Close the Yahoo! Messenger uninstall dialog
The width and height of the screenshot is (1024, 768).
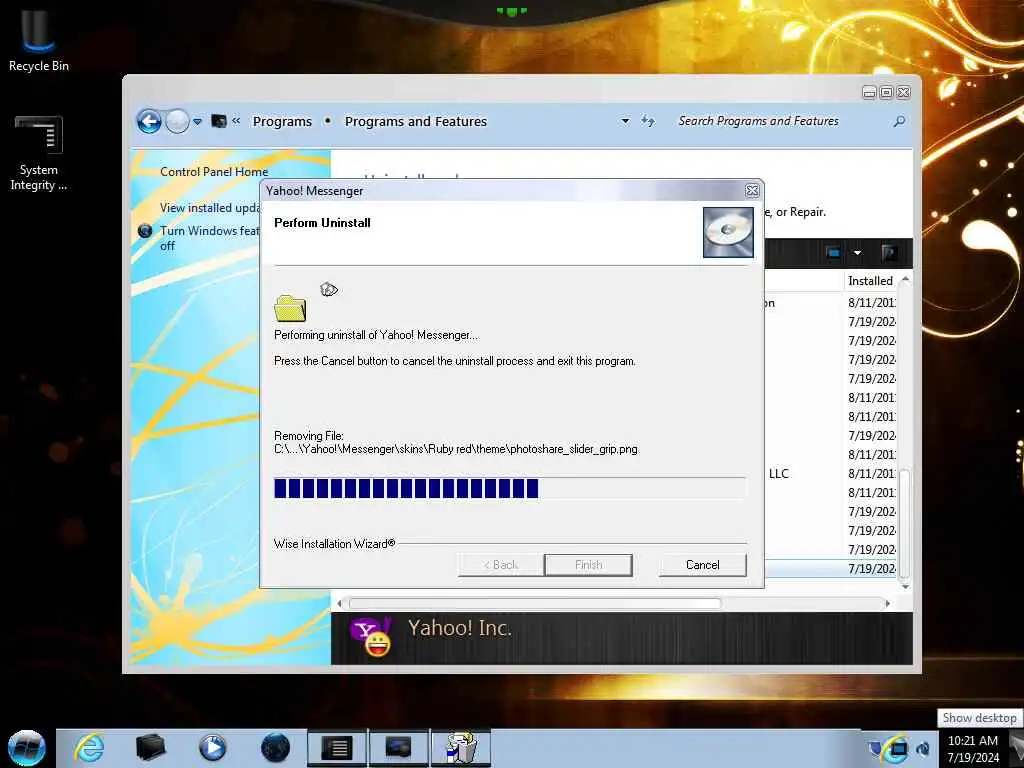pyautogui.click(x=752, y=191)
